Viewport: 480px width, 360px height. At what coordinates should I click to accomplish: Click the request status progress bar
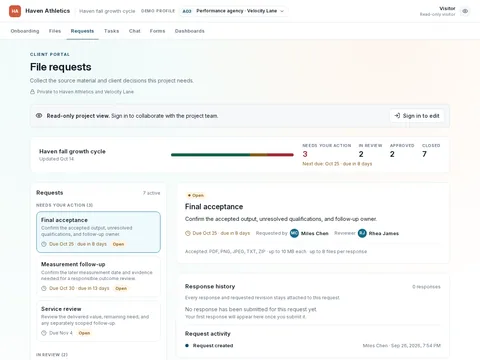232,155
